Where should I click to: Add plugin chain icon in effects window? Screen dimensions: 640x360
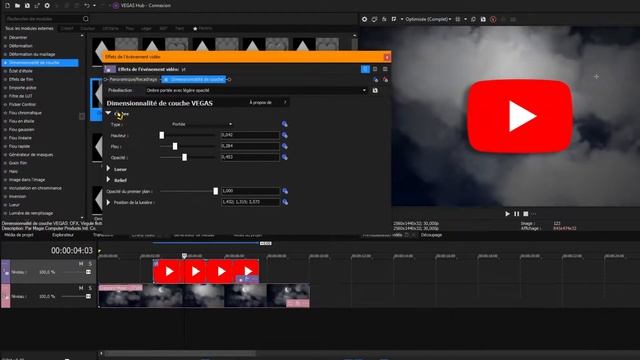[376, 80]
